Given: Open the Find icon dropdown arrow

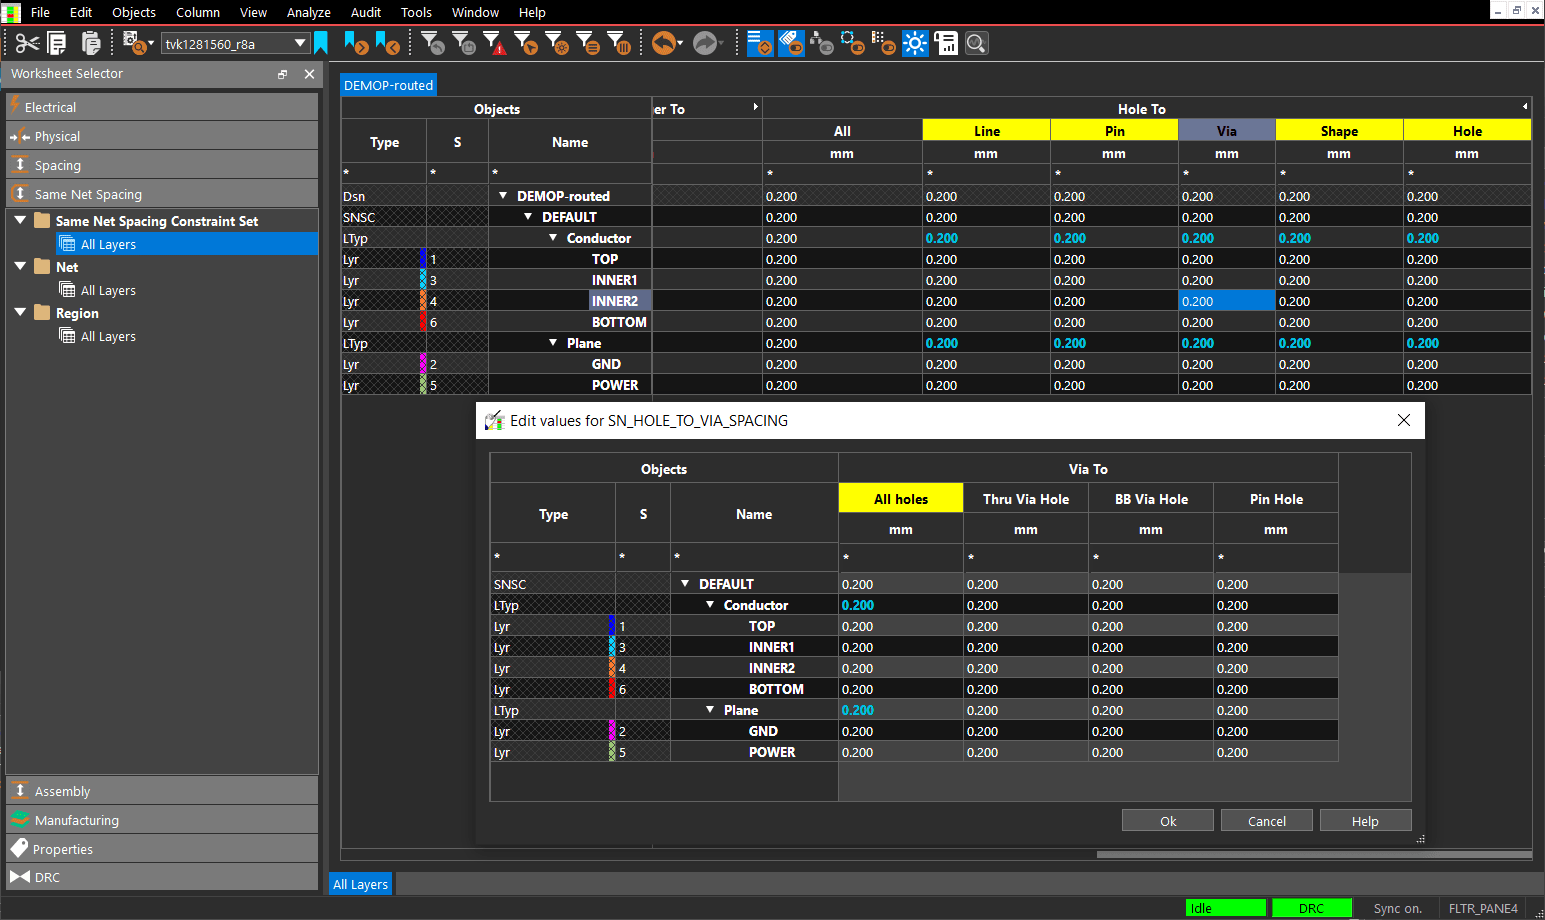Looking at the screenshot, I should coord(151,44).
